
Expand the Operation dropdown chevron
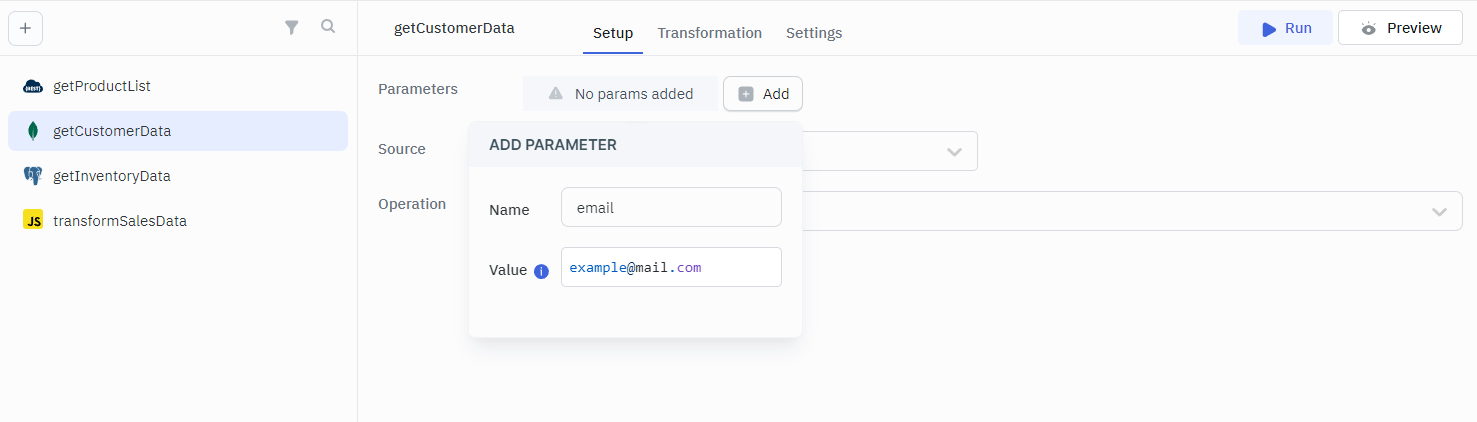click(1439, 212)
